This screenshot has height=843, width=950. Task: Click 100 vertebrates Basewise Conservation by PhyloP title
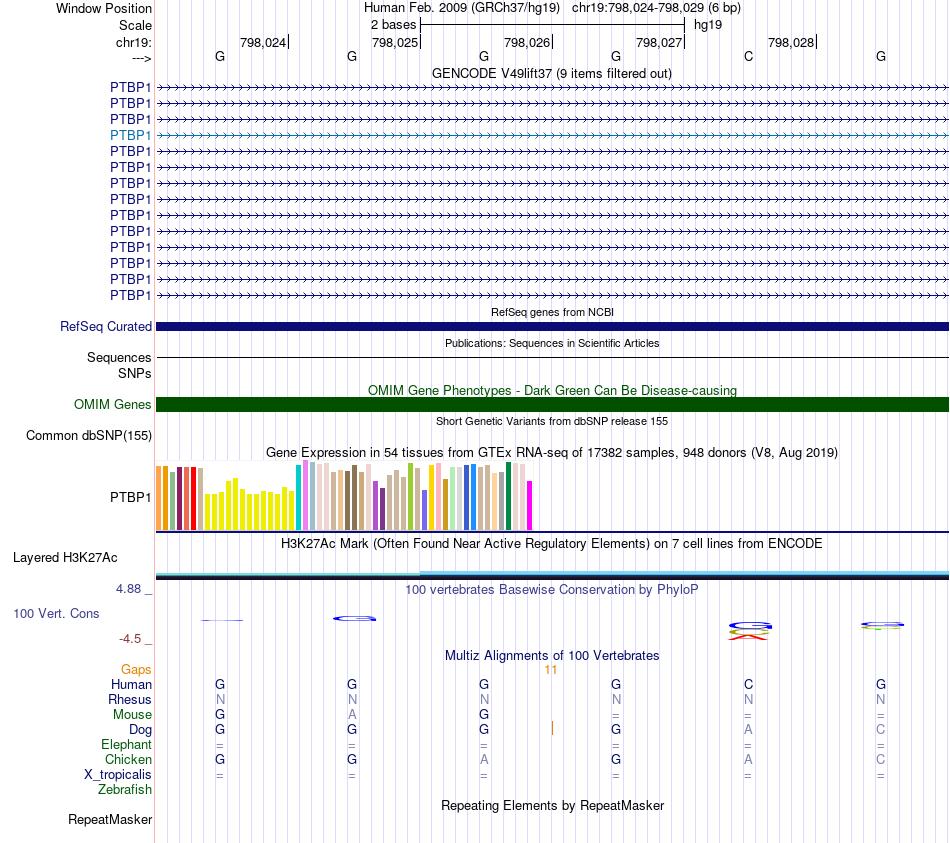552,589
